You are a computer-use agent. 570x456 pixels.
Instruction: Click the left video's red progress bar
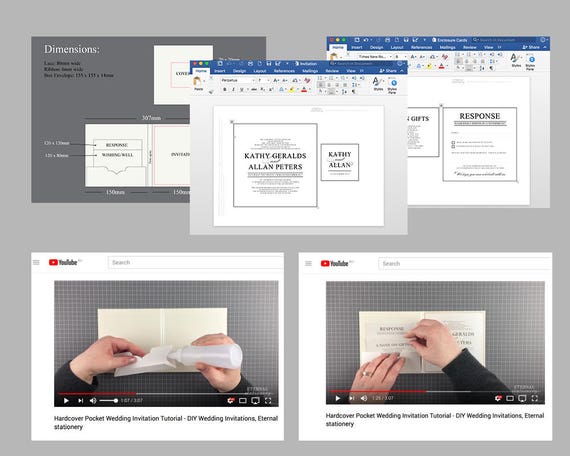pyautogui.click(x=97, y=393)
